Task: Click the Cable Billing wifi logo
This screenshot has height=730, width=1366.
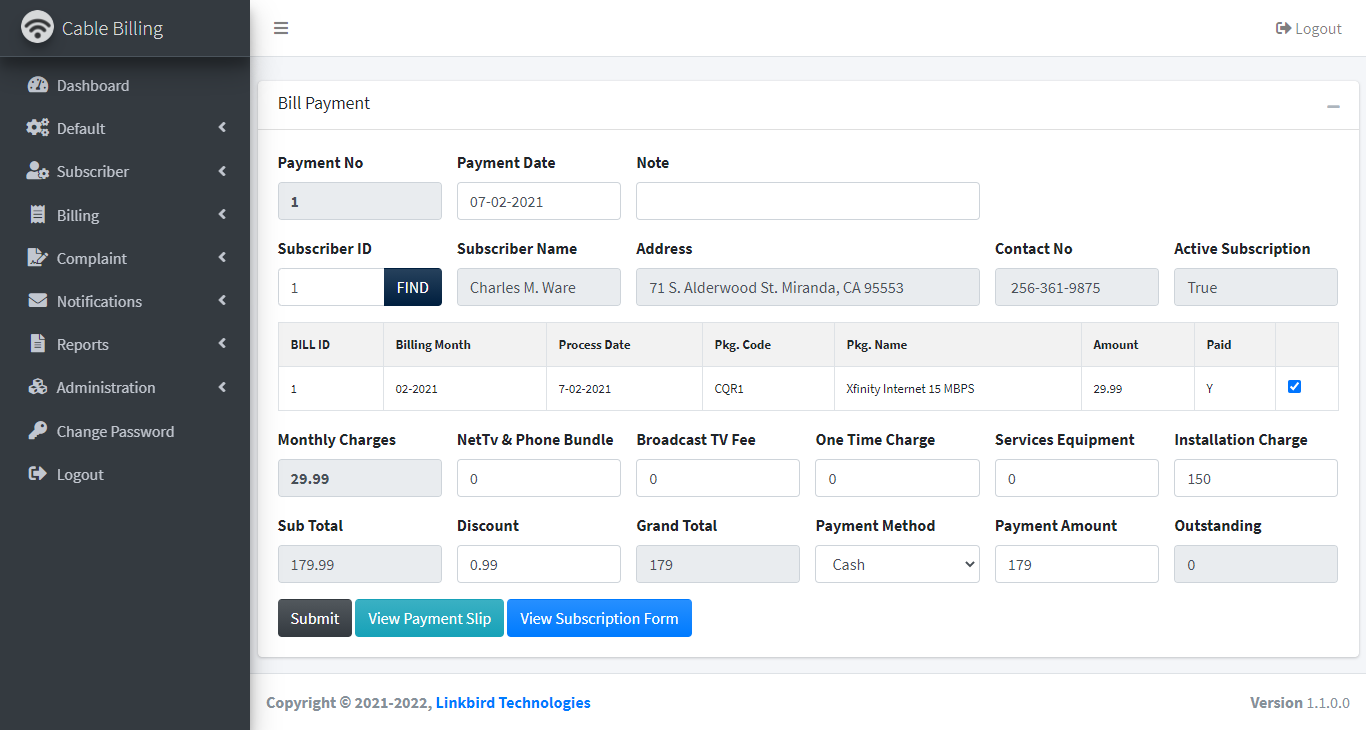Action: [x=38, y=27]
